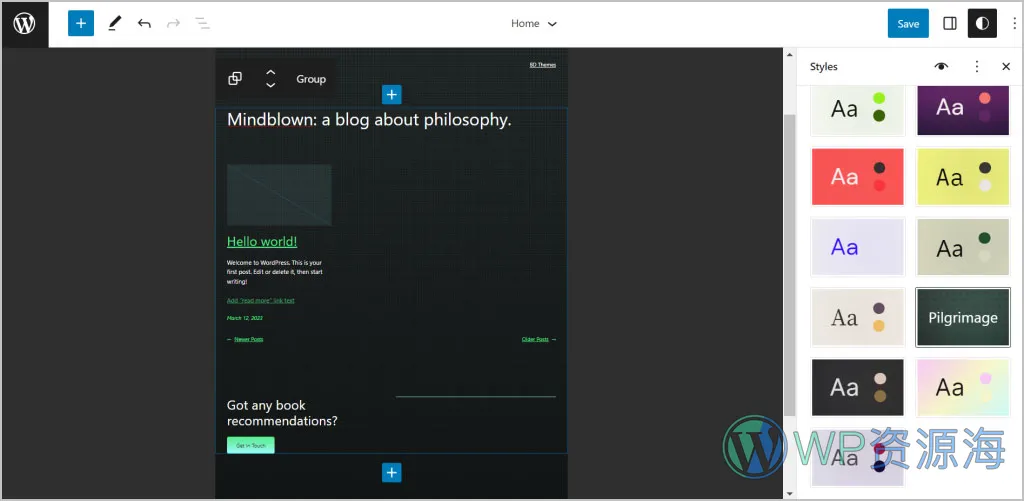Toggle the block inserter plus button
The width and height of the screenshot is (1024, 501).
pos(81,23)
